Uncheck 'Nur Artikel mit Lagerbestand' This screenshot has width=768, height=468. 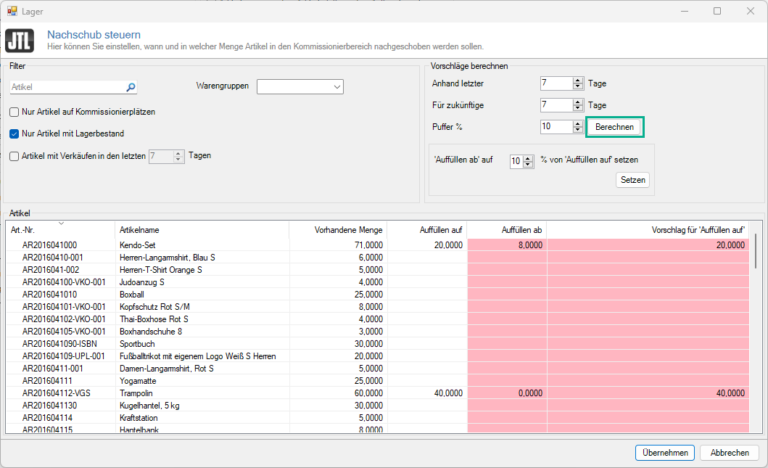pyautogui.click(x=14, y=133)
